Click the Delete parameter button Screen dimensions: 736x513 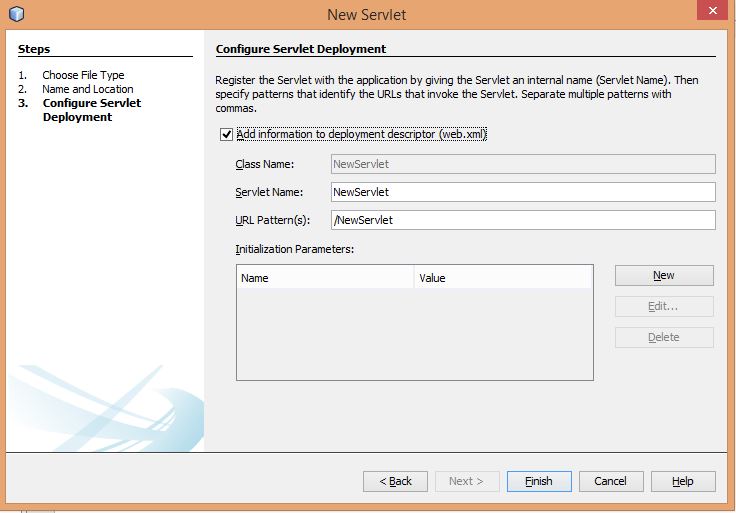pos(664,338)
